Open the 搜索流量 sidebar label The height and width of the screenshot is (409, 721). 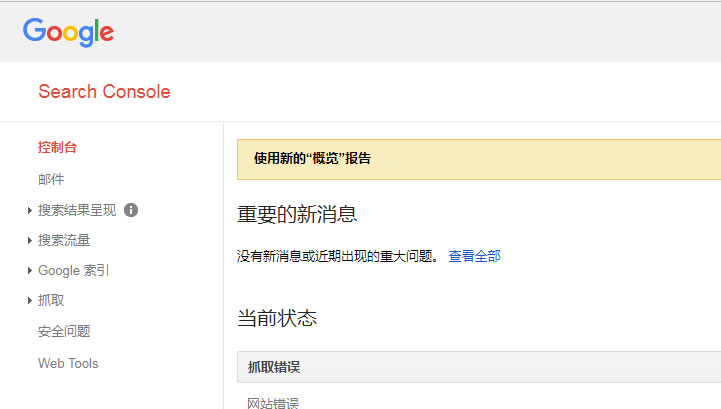pyautogui.click(x=64, y=240)
